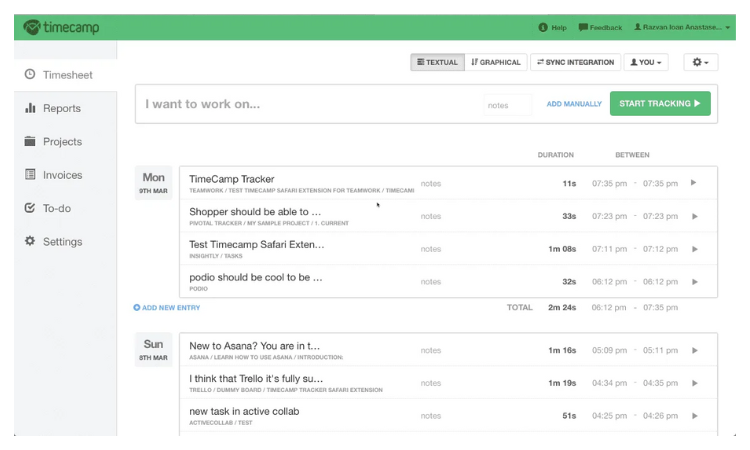Start the timer for the New to Asana entry
The height and width of the screenshot is (450, 750).
point(695,351)
